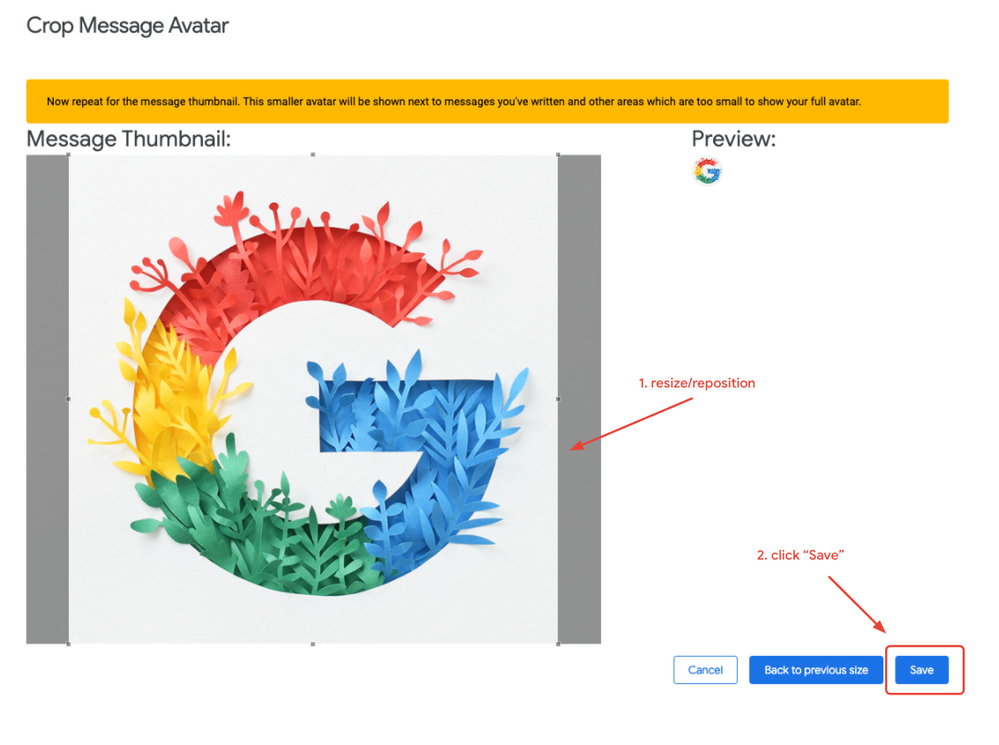Select the top-center edge crop handle
The image size is (999, 745).
313,155
